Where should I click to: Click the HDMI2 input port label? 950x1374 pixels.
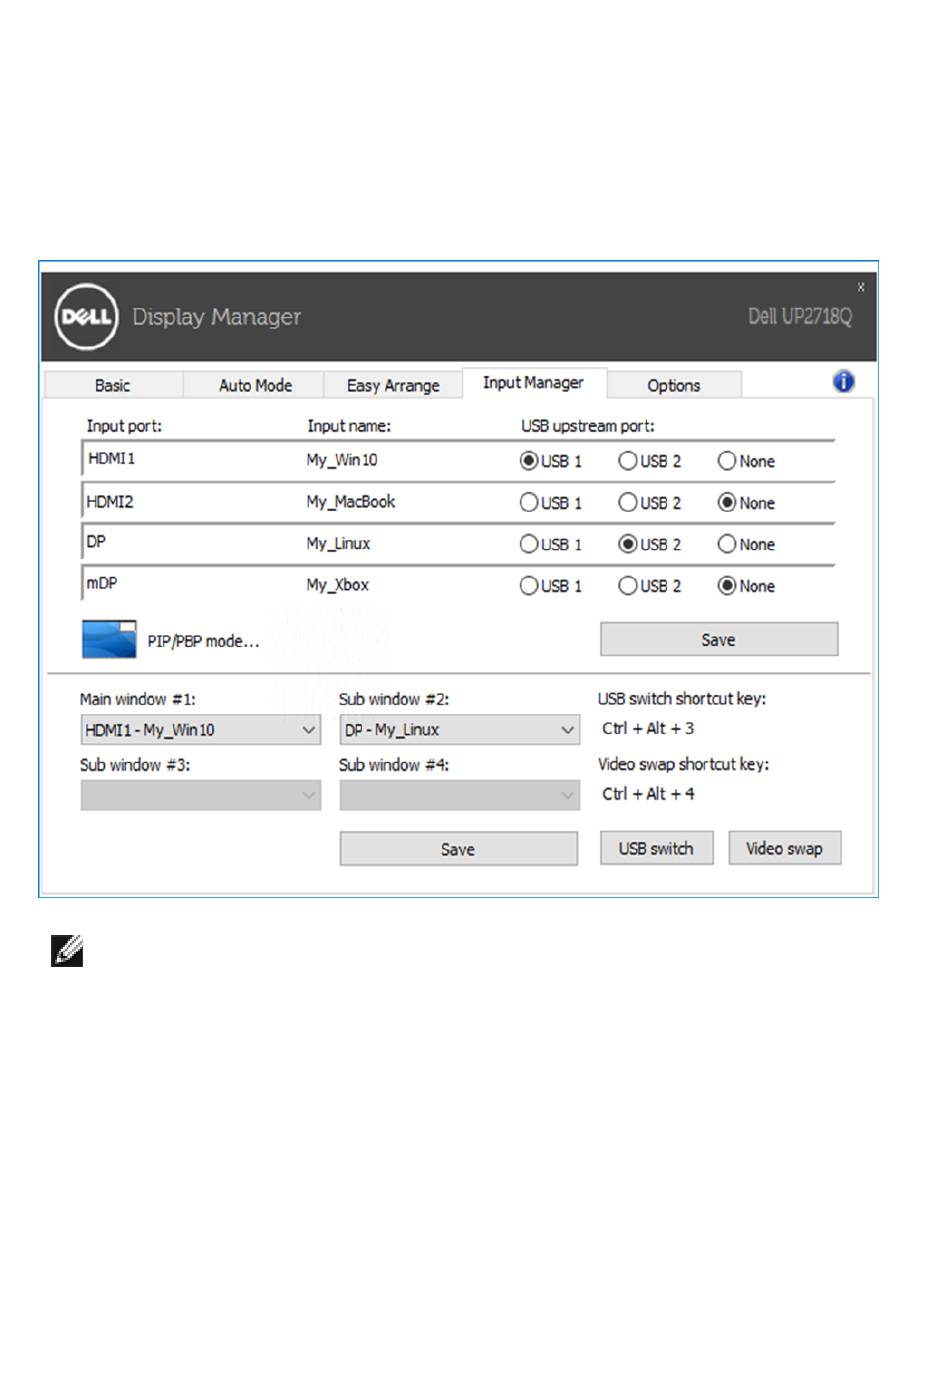110,501
